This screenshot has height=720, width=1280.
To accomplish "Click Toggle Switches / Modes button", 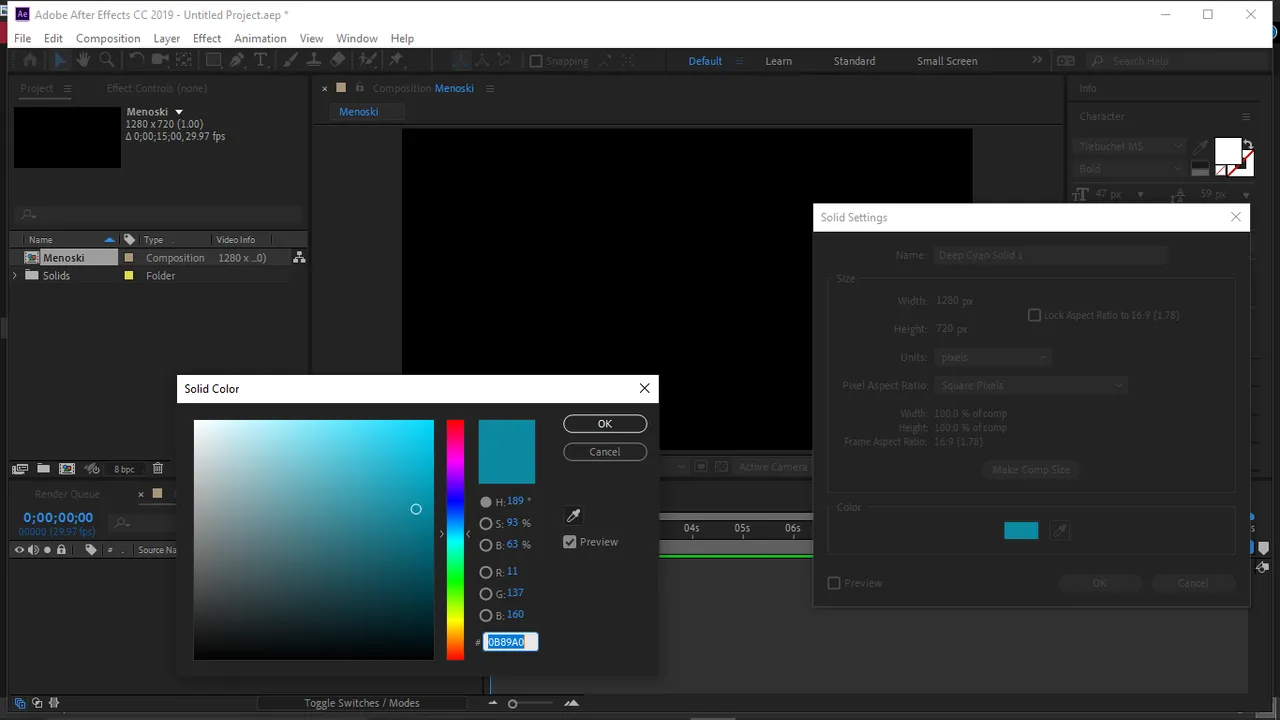I will click(x=362, y=703).
